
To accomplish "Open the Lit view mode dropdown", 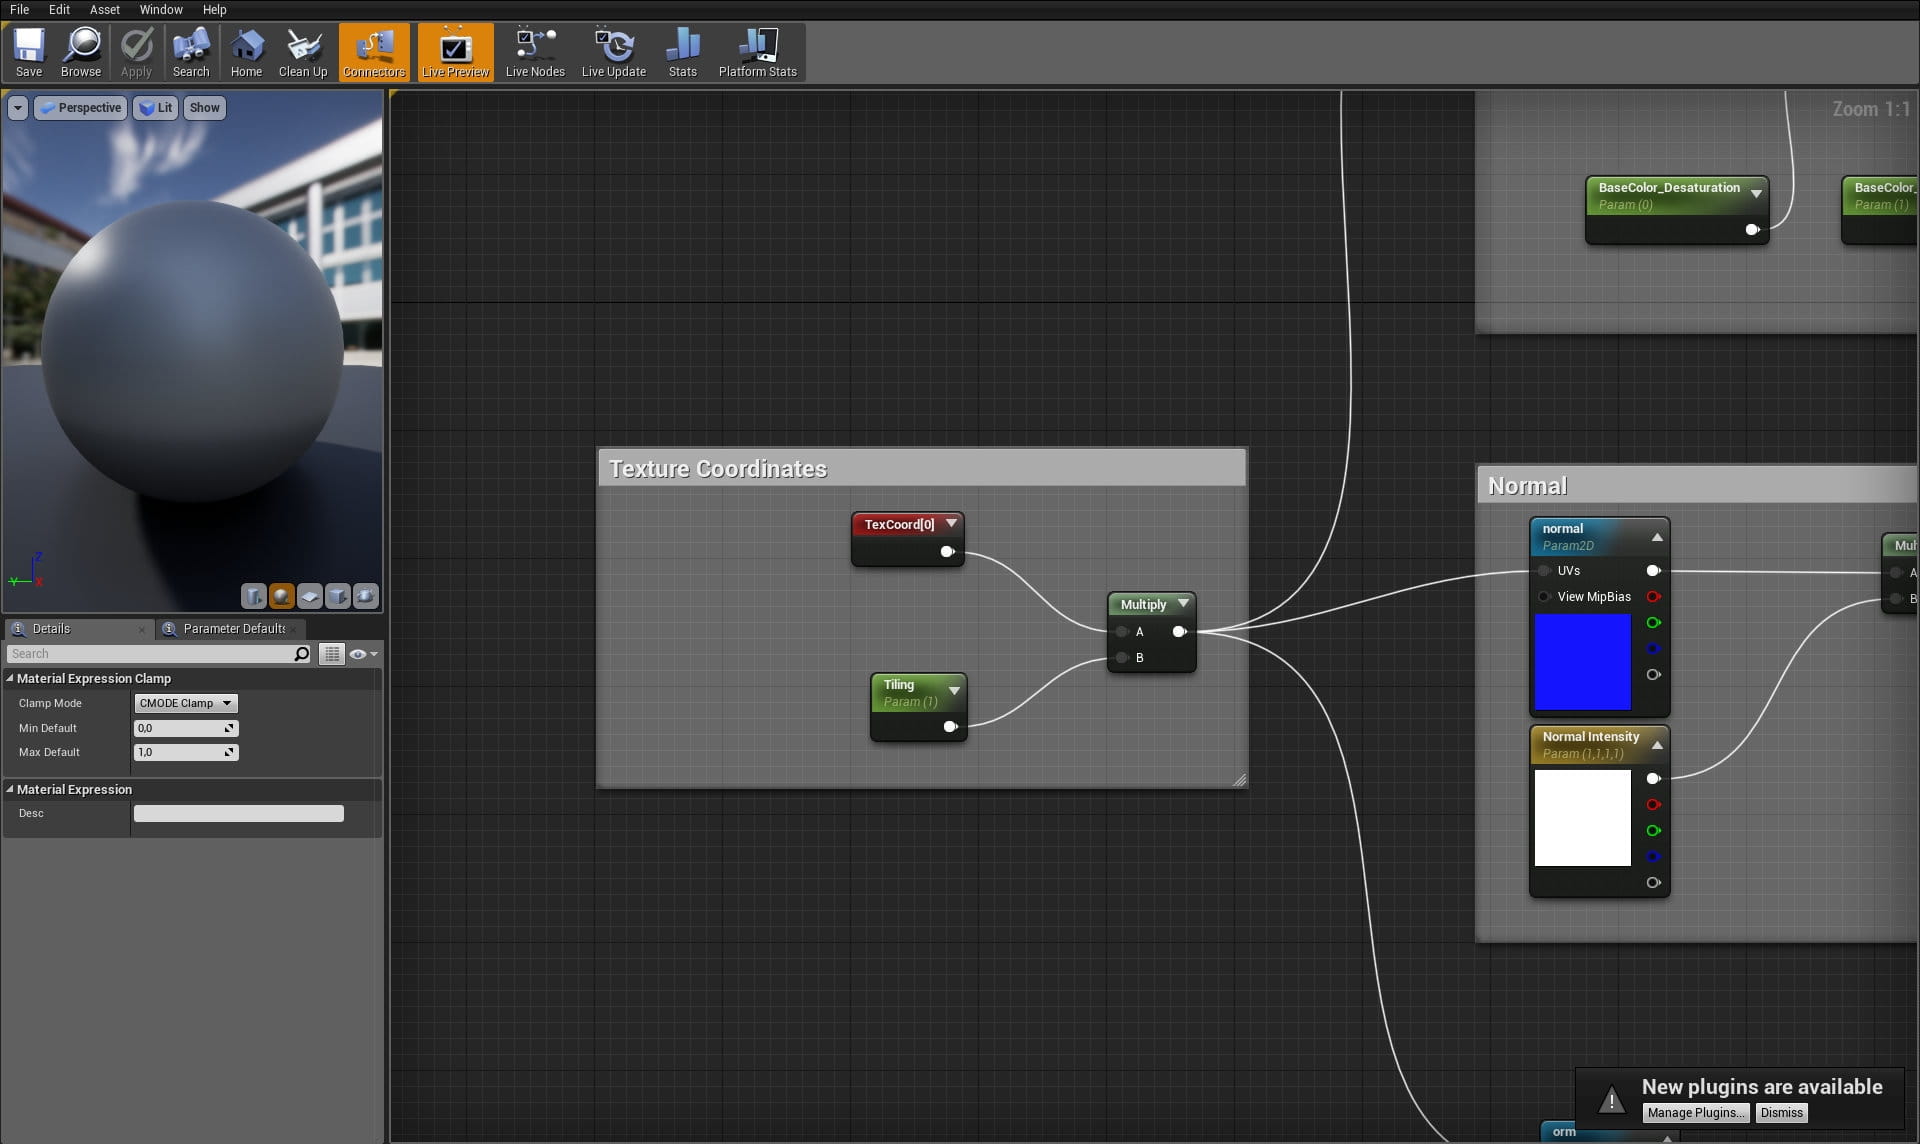I will [x=156, y=108].
